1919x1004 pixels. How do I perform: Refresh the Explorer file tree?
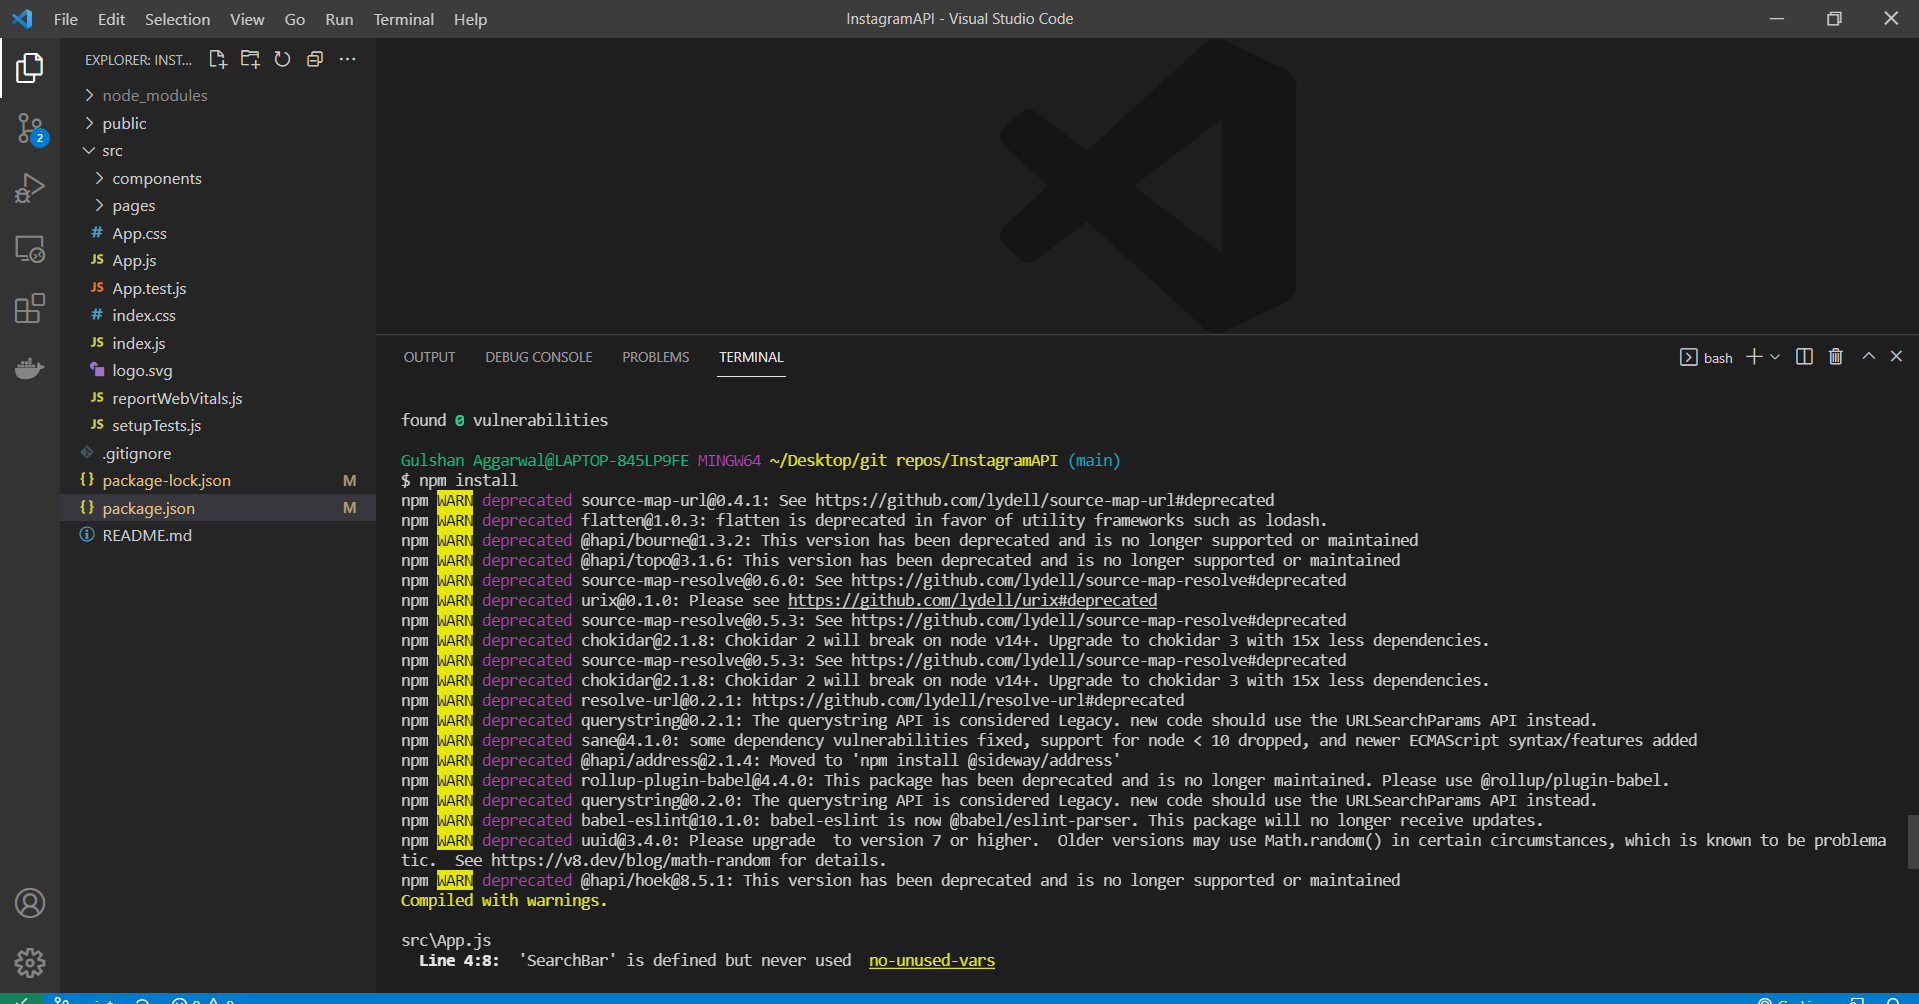click(283, 59)
